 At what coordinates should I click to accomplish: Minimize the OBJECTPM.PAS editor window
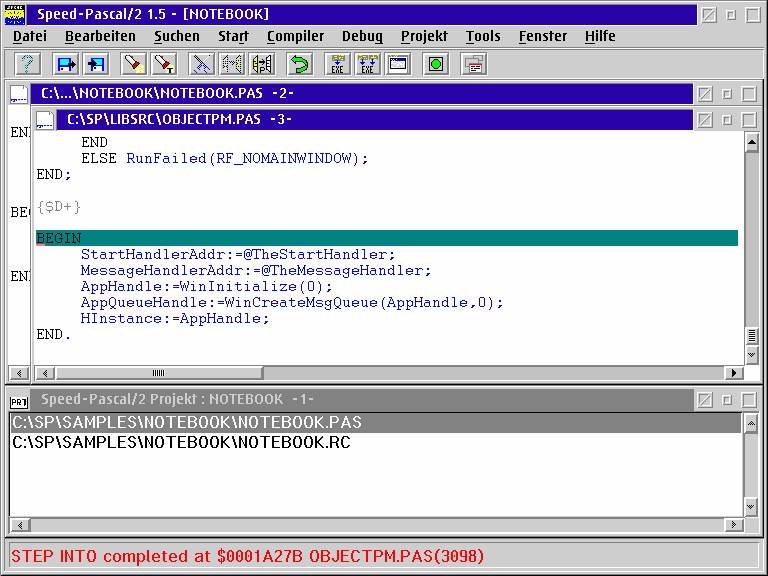click(x=727, y=120)
